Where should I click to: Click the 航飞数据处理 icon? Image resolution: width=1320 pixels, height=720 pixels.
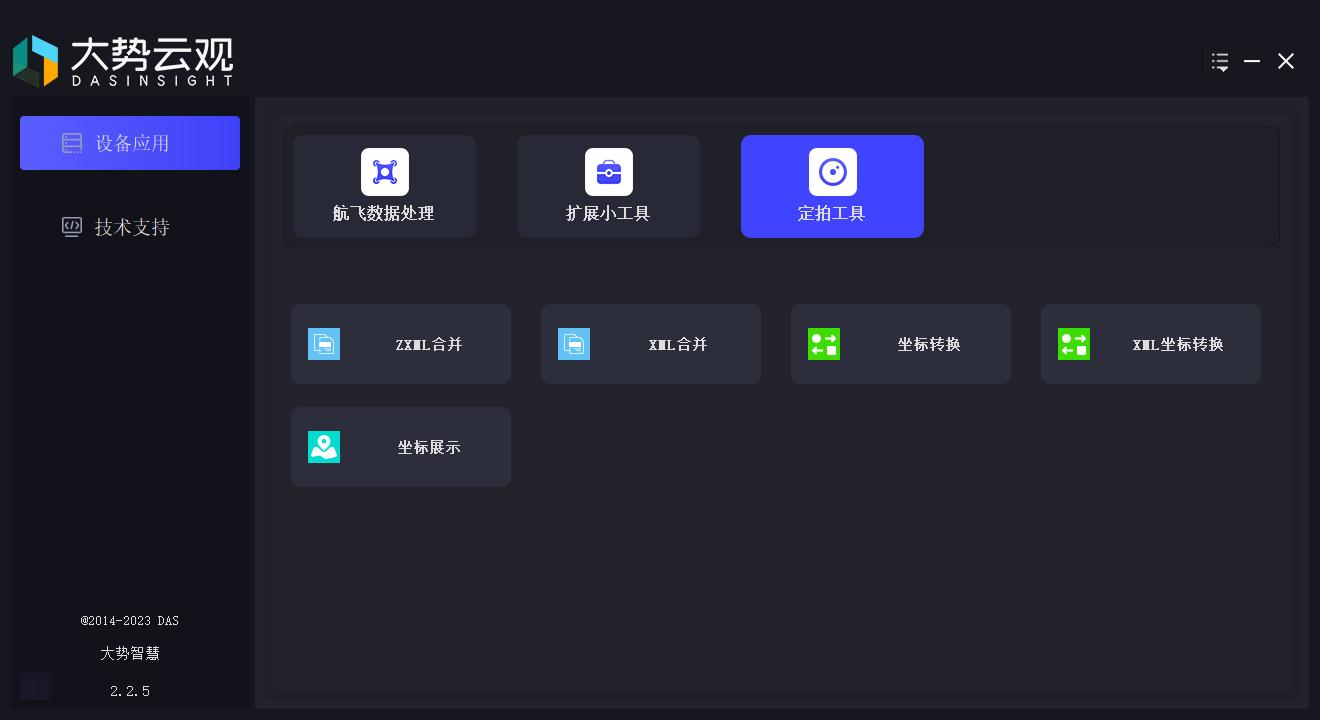click(385, 172)
